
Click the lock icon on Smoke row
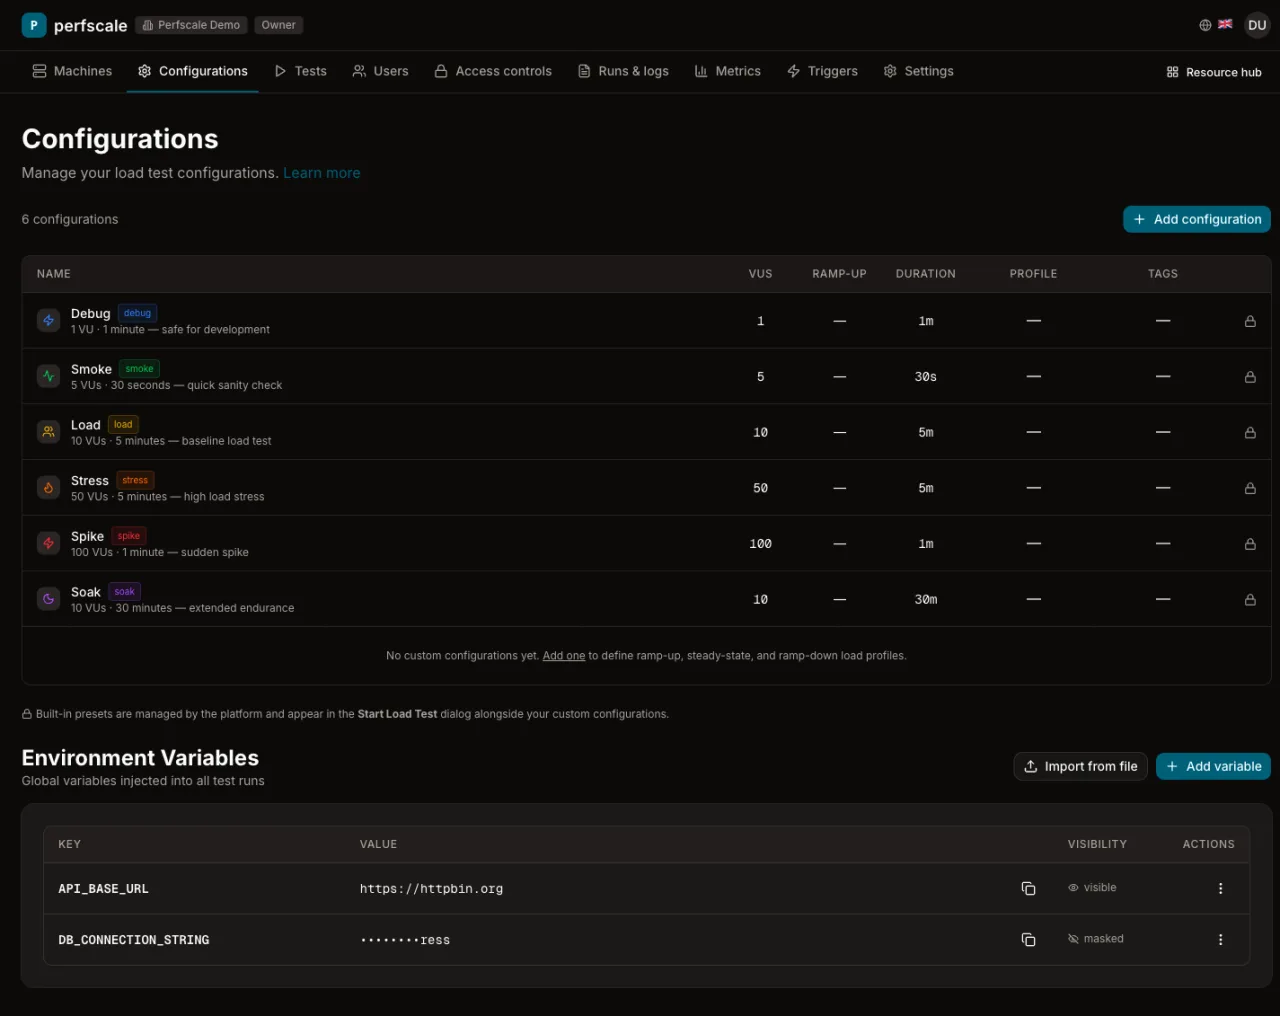(1250, 377)
